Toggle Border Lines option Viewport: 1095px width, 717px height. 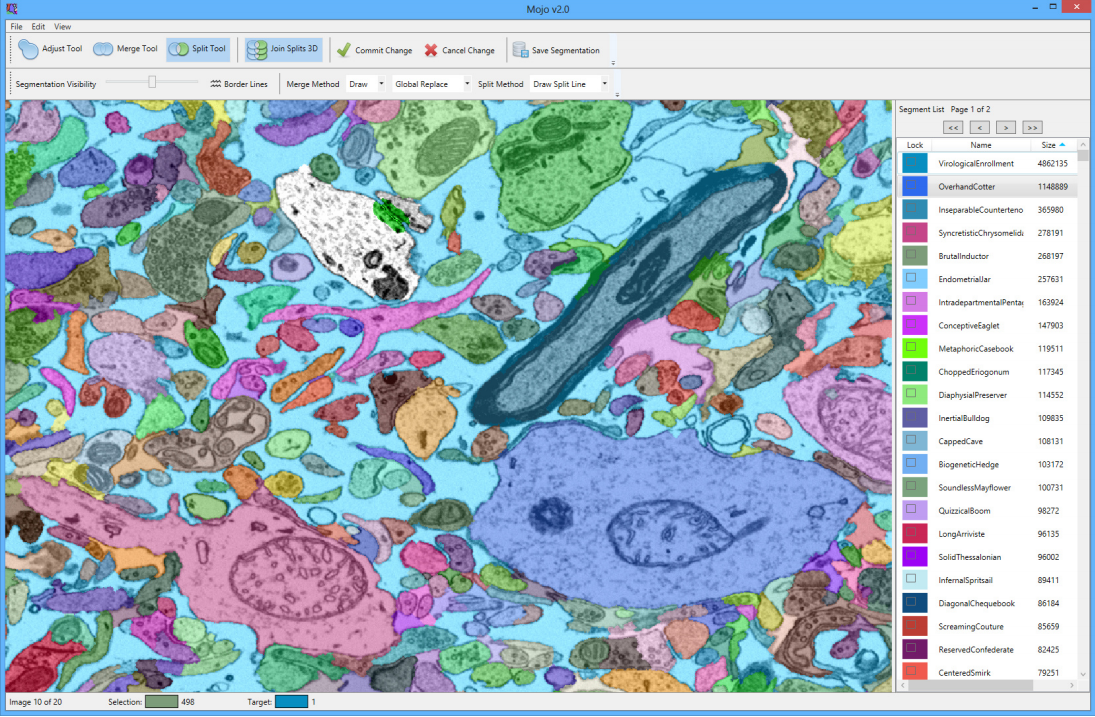(x=239, y=84)
